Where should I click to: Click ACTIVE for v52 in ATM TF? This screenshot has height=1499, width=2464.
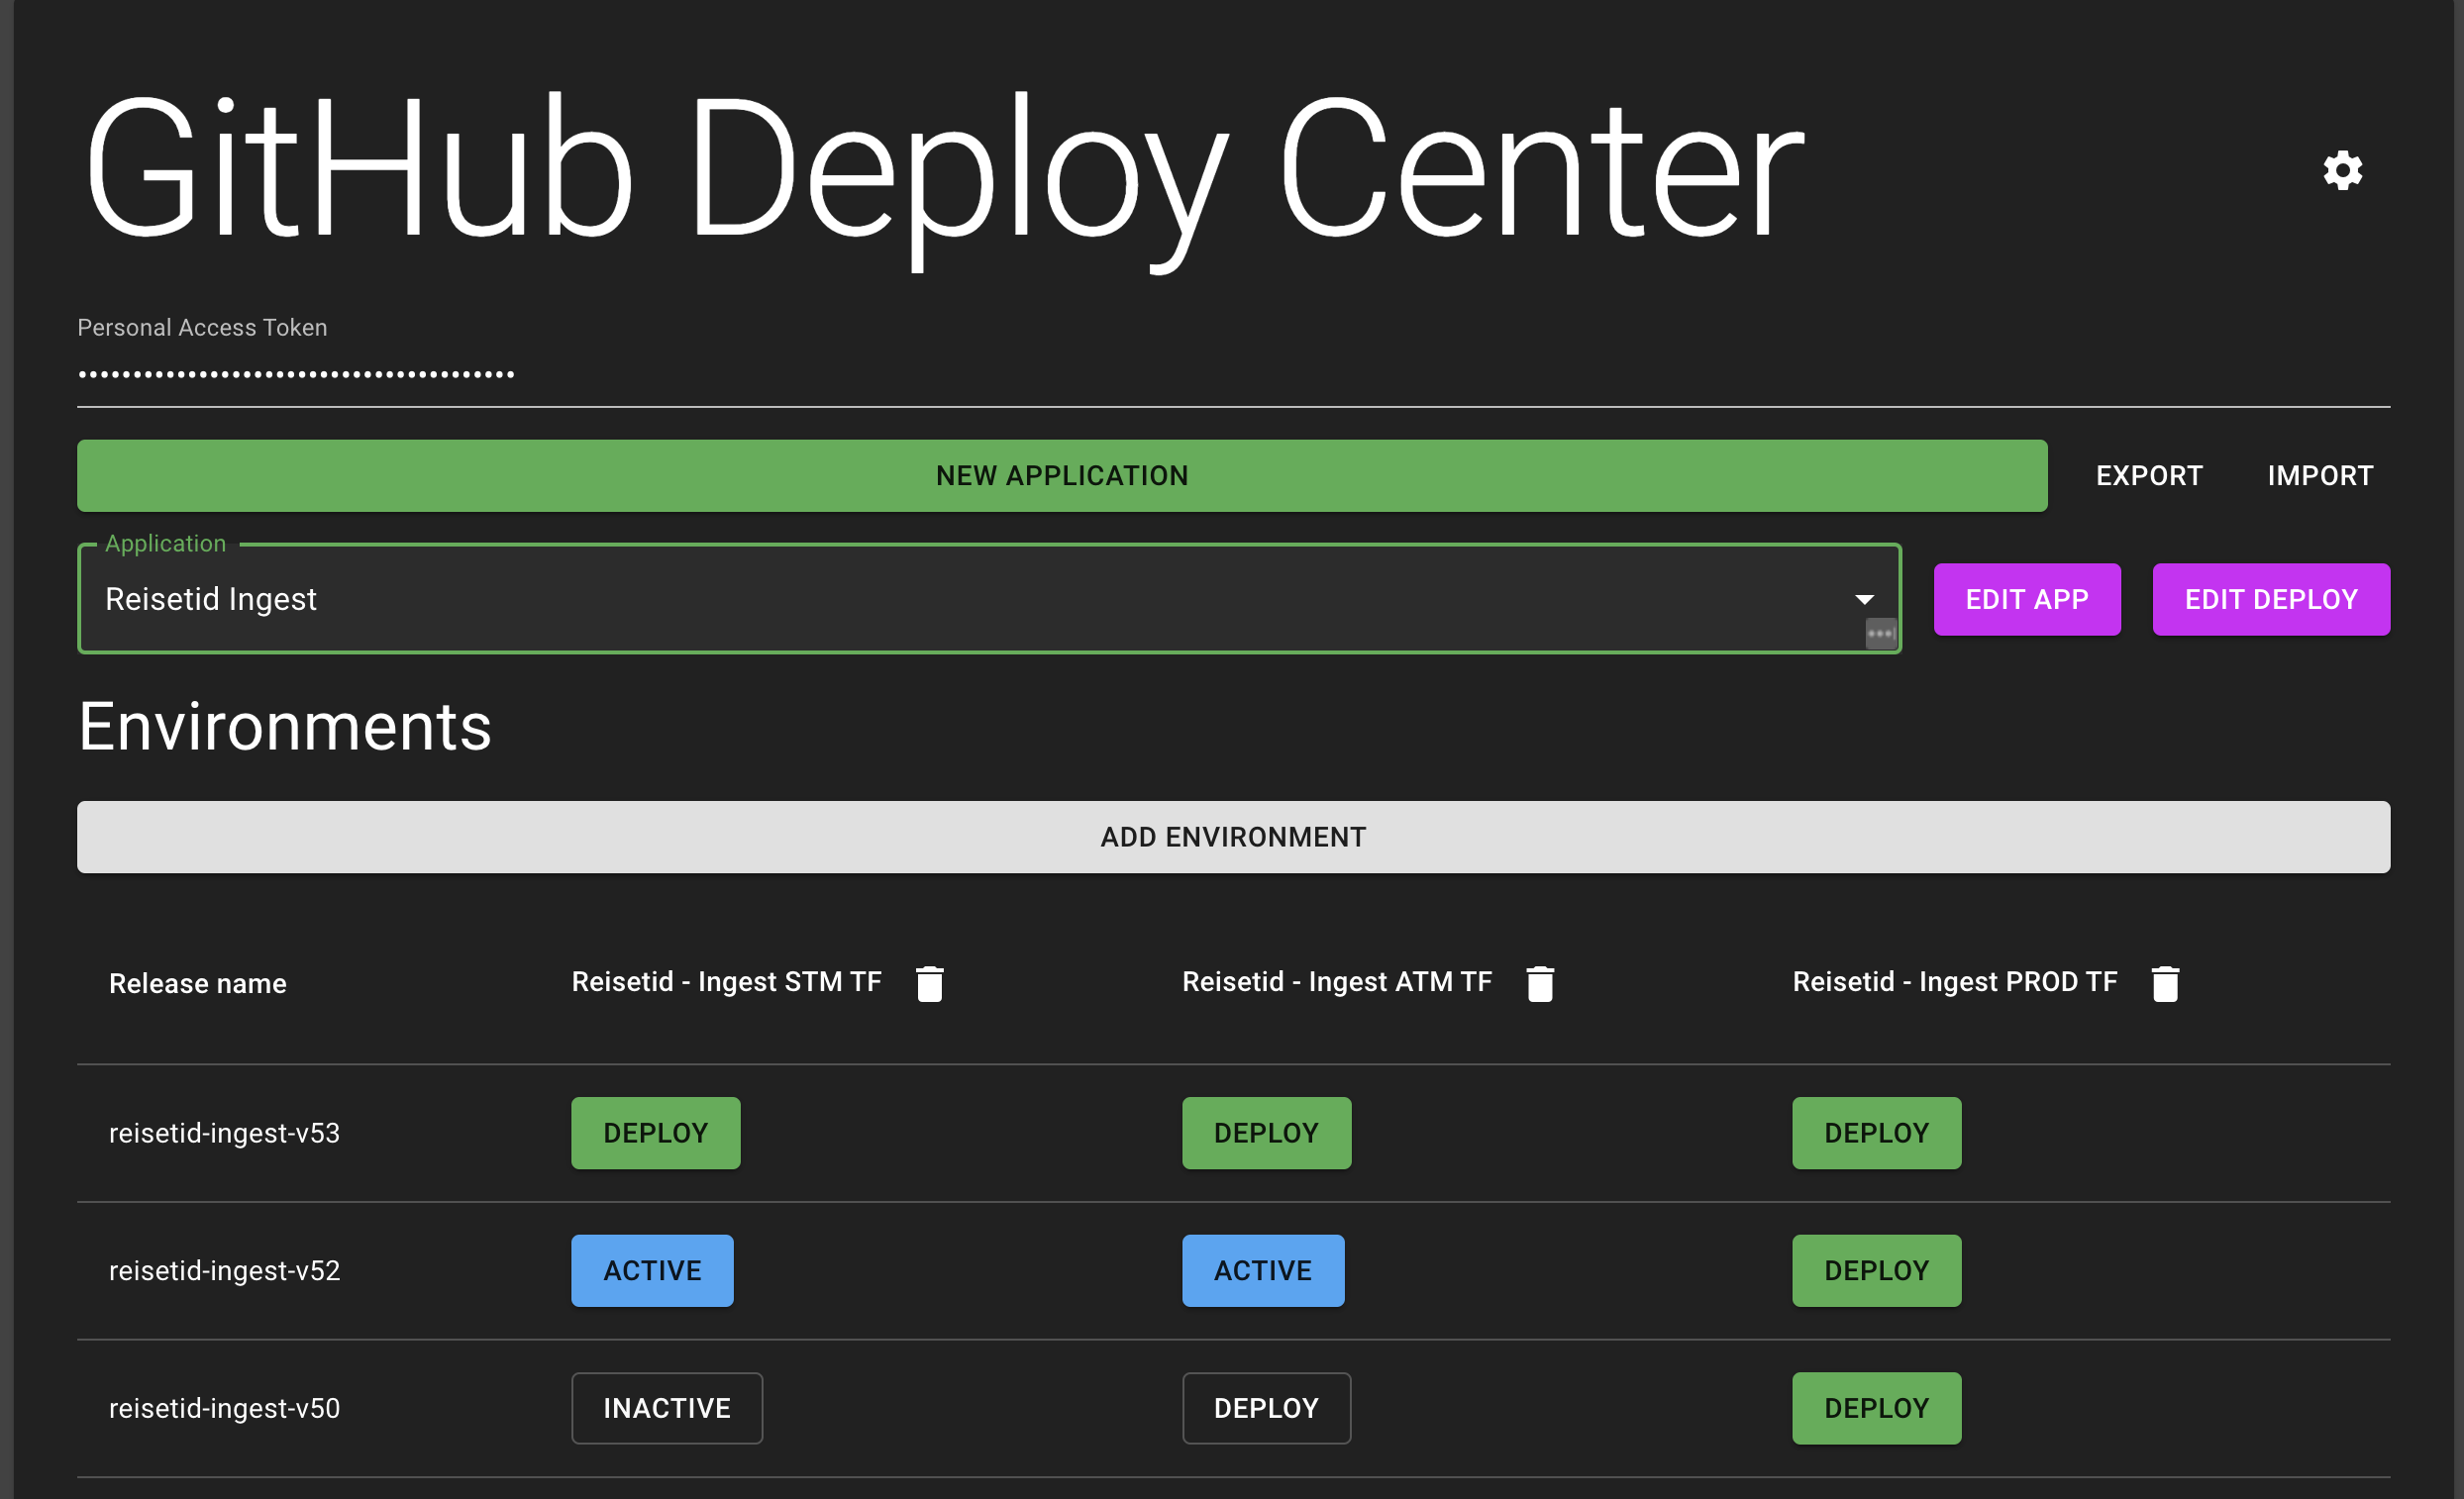(1263, 1271)
